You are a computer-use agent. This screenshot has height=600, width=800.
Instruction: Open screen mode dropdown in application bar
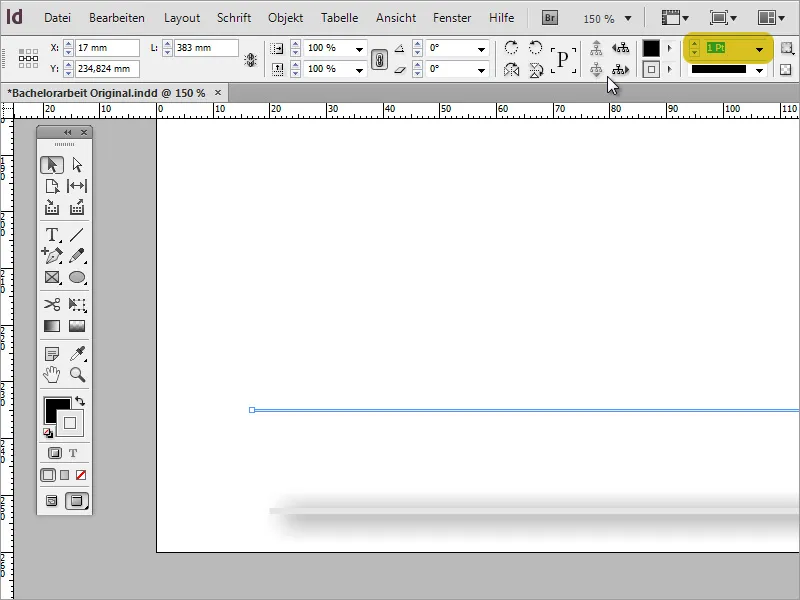pos(723,18)
